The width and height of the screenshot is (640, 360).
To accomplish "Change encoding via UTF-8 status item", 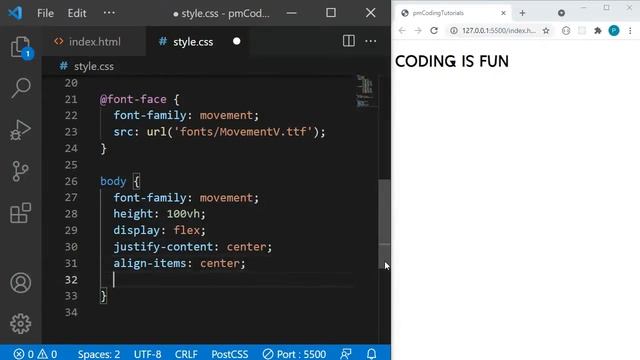I will pos(147,354).
